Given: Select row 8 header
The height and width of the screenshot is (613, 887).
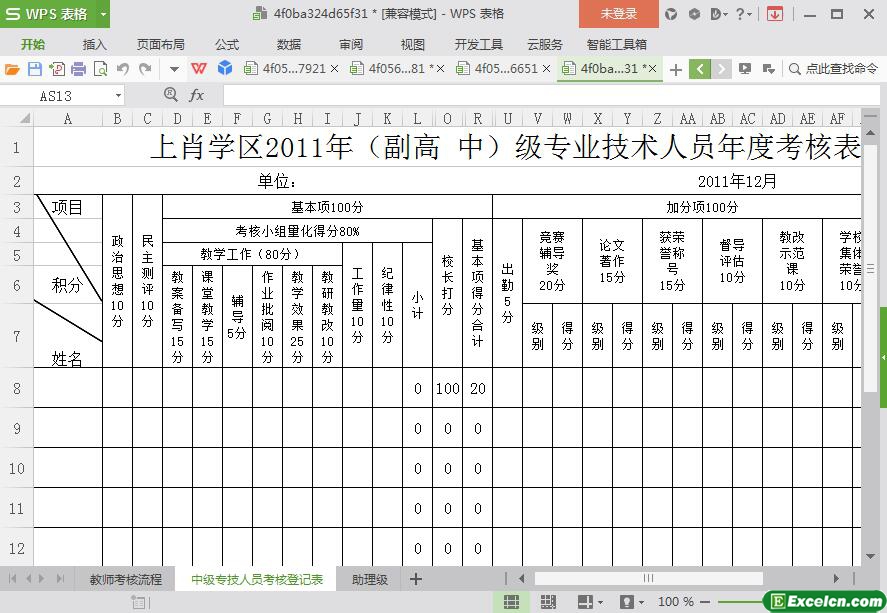Looking at the screenshot, I should [16, 388].
